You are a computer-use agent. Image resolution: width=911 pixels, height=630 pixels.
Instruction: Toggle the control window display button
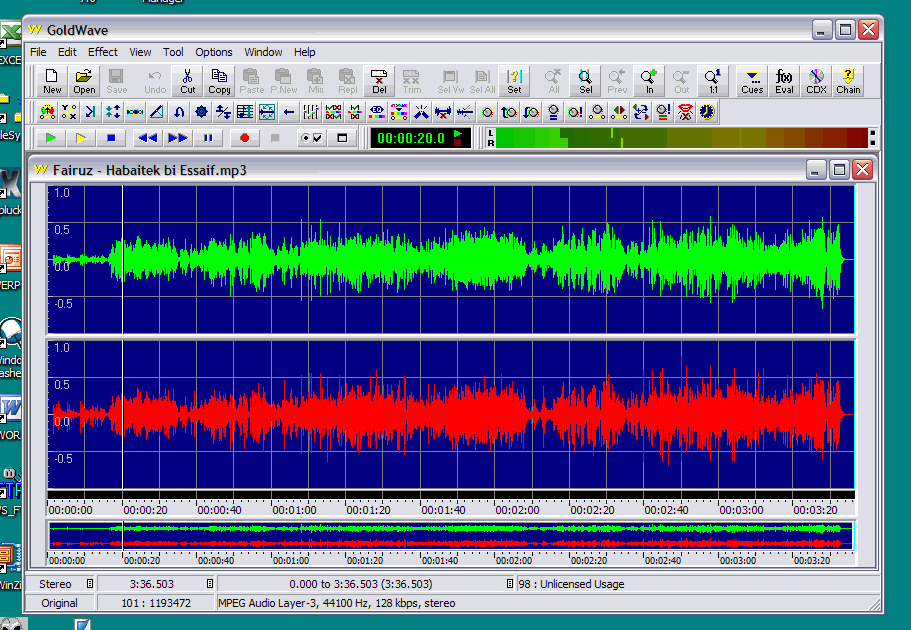point(342,138)
